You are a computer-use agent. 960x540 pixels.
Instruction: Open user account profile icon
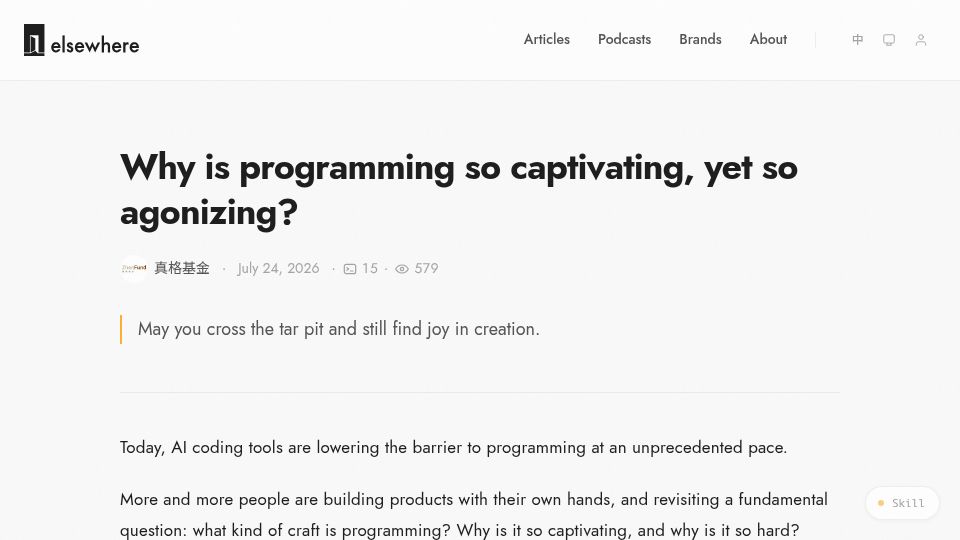[921, 40]
